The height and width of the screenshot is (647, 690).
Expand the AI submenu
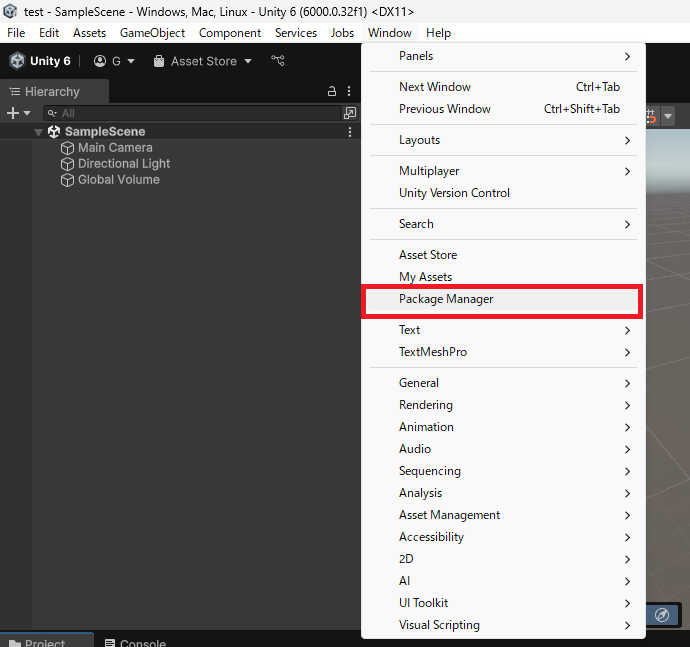[x=503, y=581]
